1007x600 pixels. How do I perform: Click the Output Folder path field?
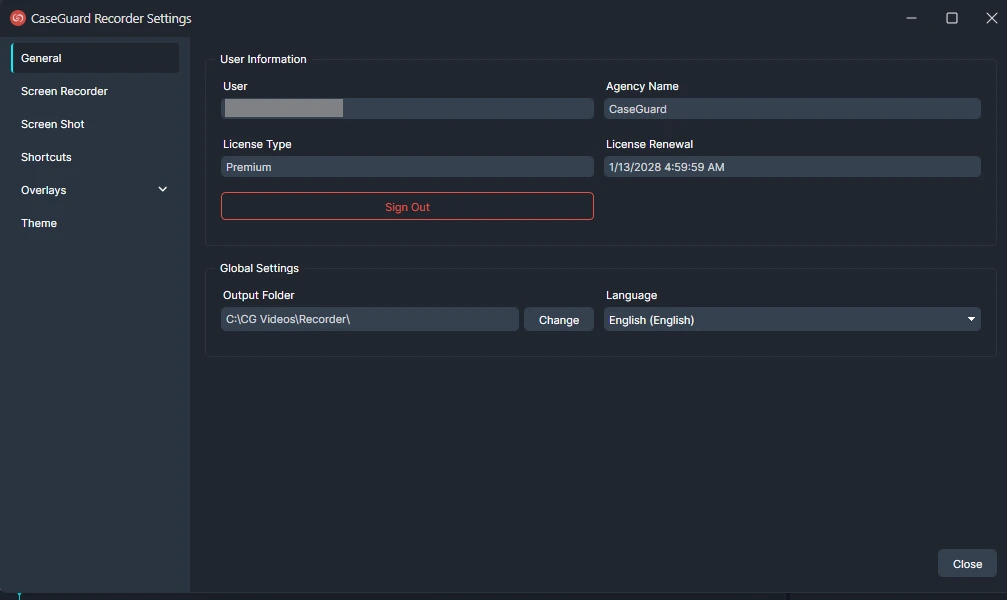tap(369, 319)
